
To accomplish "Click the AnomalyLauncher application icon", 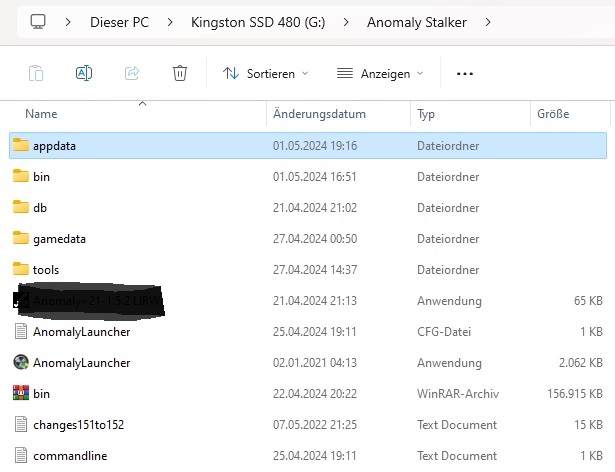I will tap(21, 362).
